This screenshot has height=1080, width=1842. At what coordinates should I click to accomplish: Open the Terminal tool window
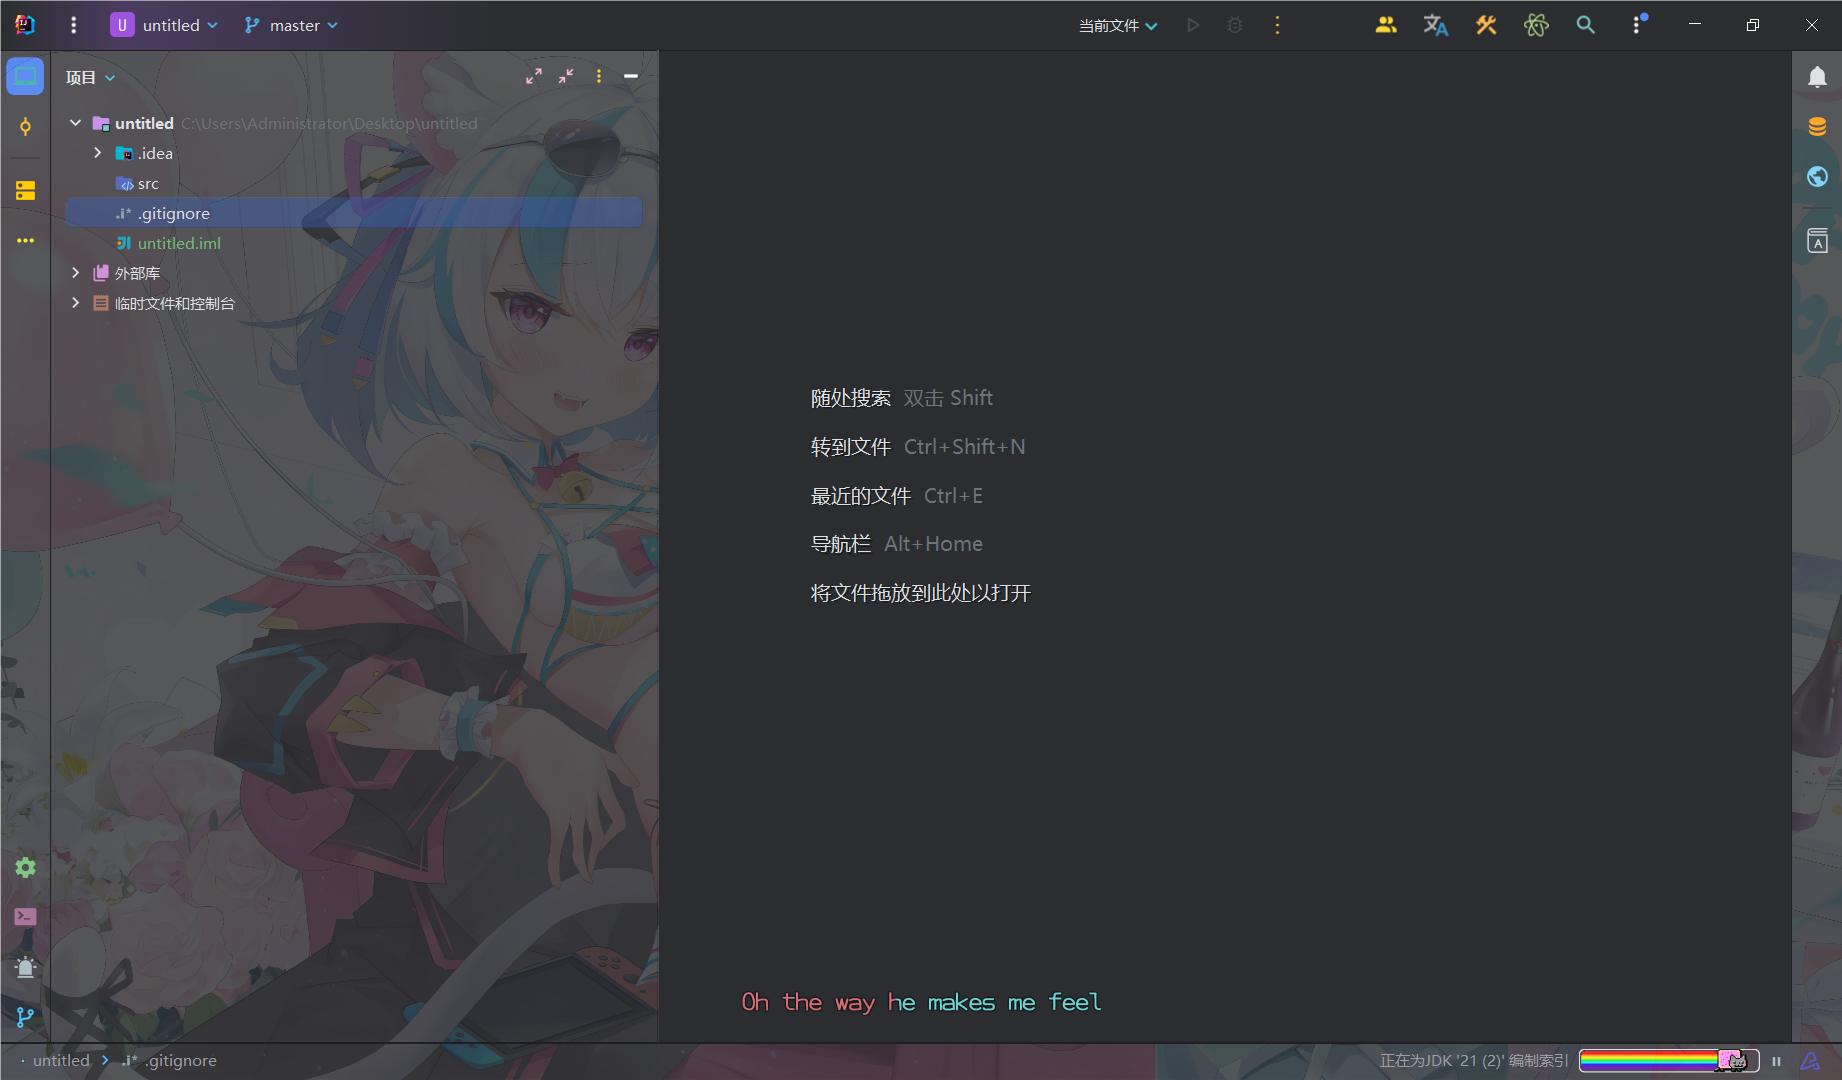25,916
